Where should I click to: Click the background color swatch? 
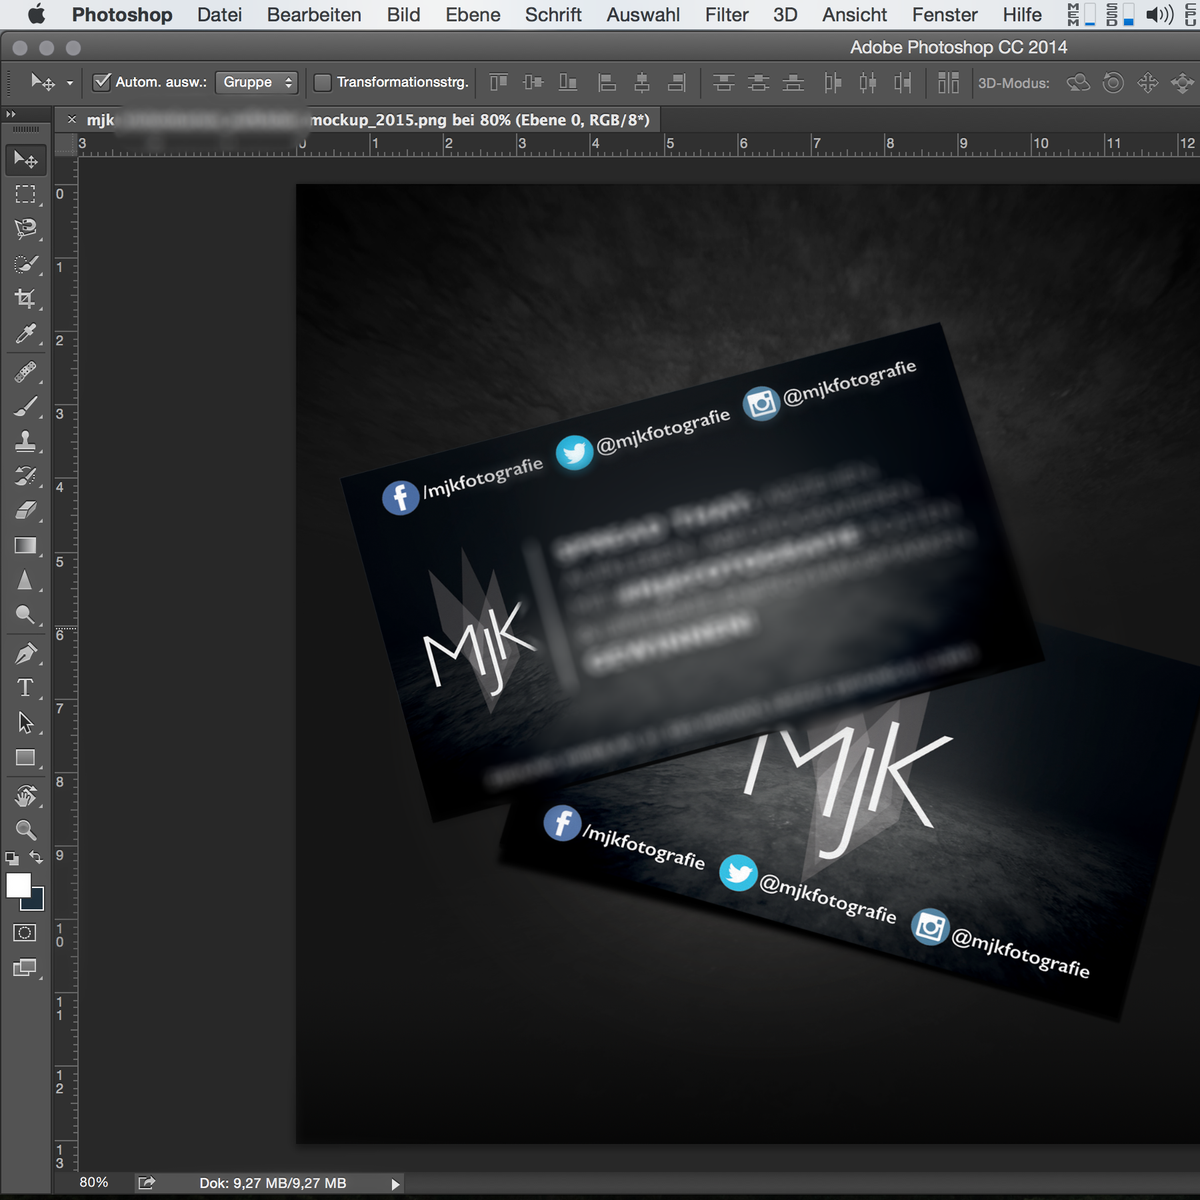(x=36, y=902)
